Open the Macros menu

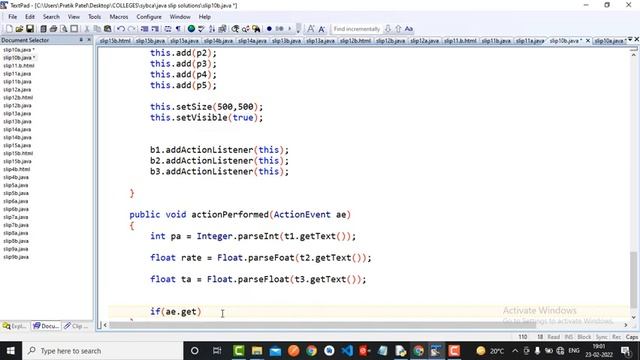[119, 17]
